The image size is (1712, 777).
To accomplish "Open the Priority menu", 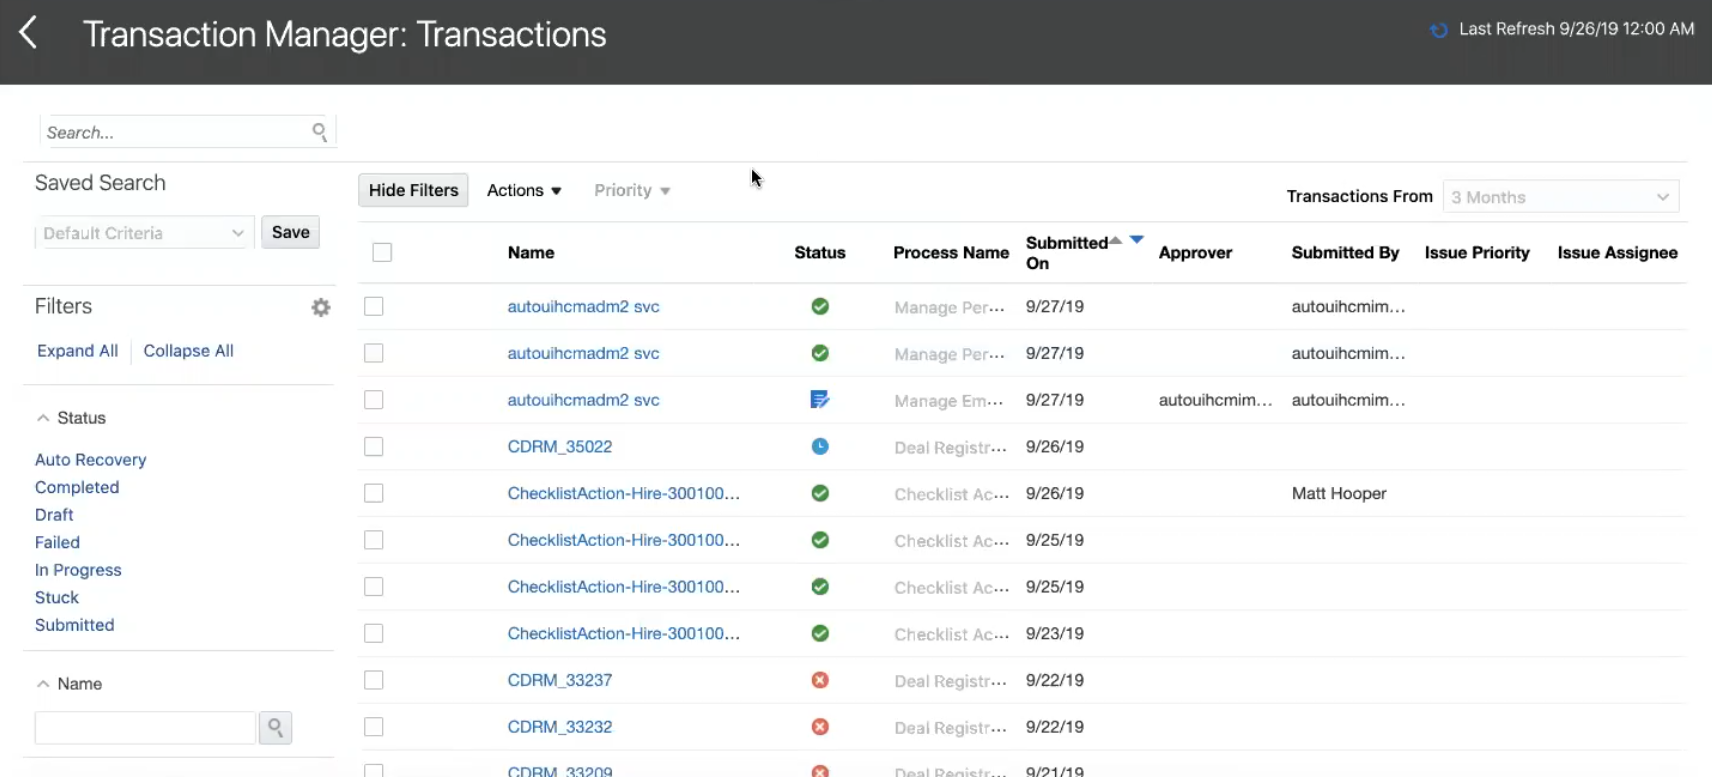I will tap(632, 191).
